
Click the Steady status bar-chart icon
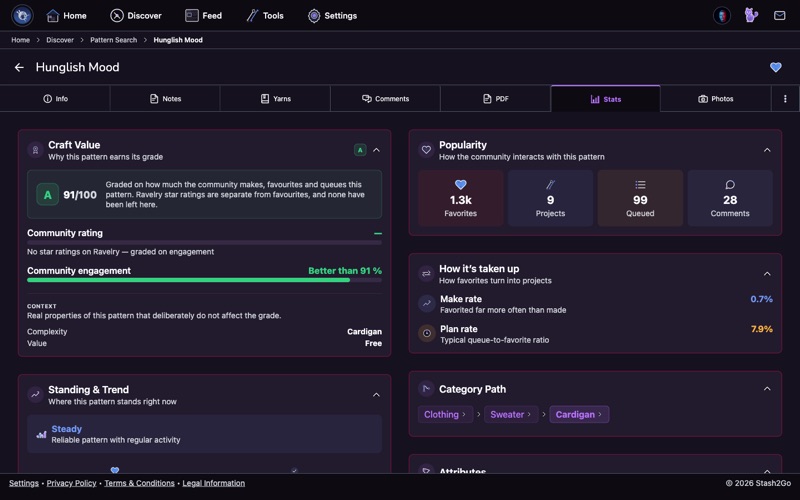tap(41, 435)
